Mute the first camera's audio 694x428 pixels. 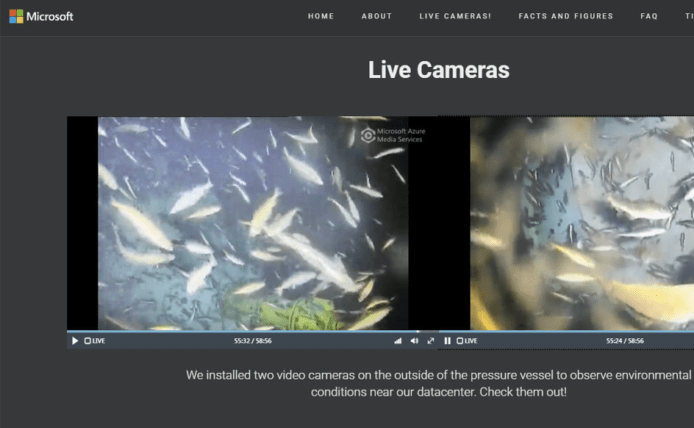(x=414, y=341)
